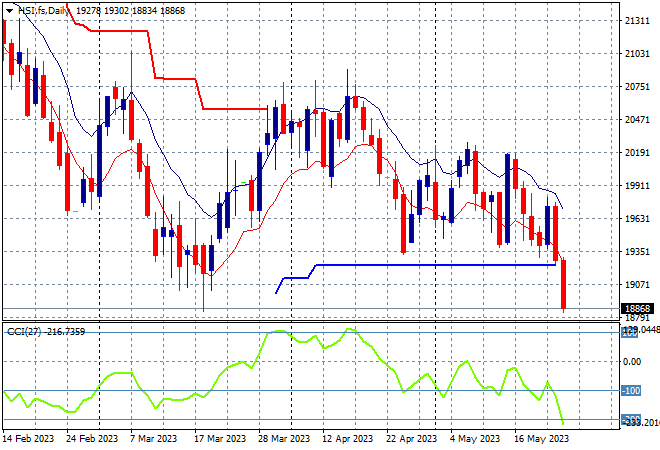Click the -100 CCI level tag
This screenshot has width=660, height=450.
coord(631,391)
